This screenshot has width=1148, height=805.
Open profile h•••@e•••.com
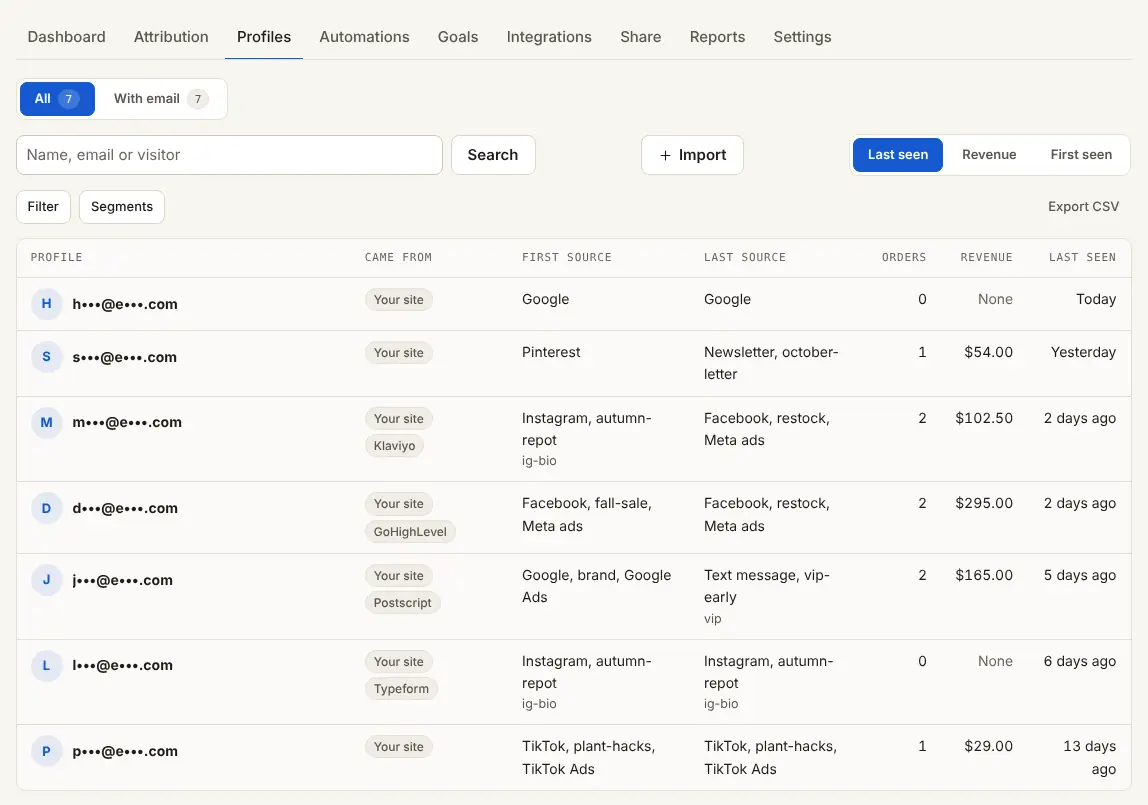click(124, 304)
